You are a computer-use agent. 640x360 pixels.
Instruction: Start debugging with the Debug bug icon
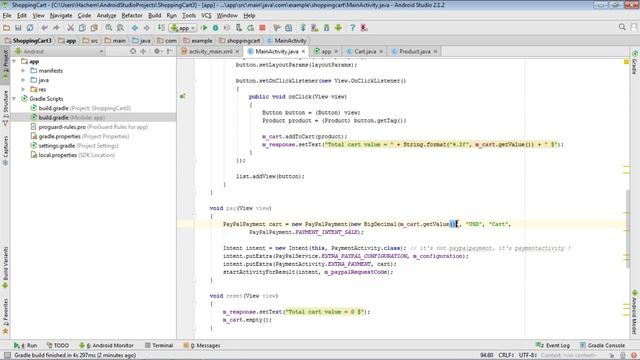(x=216, y=28)
